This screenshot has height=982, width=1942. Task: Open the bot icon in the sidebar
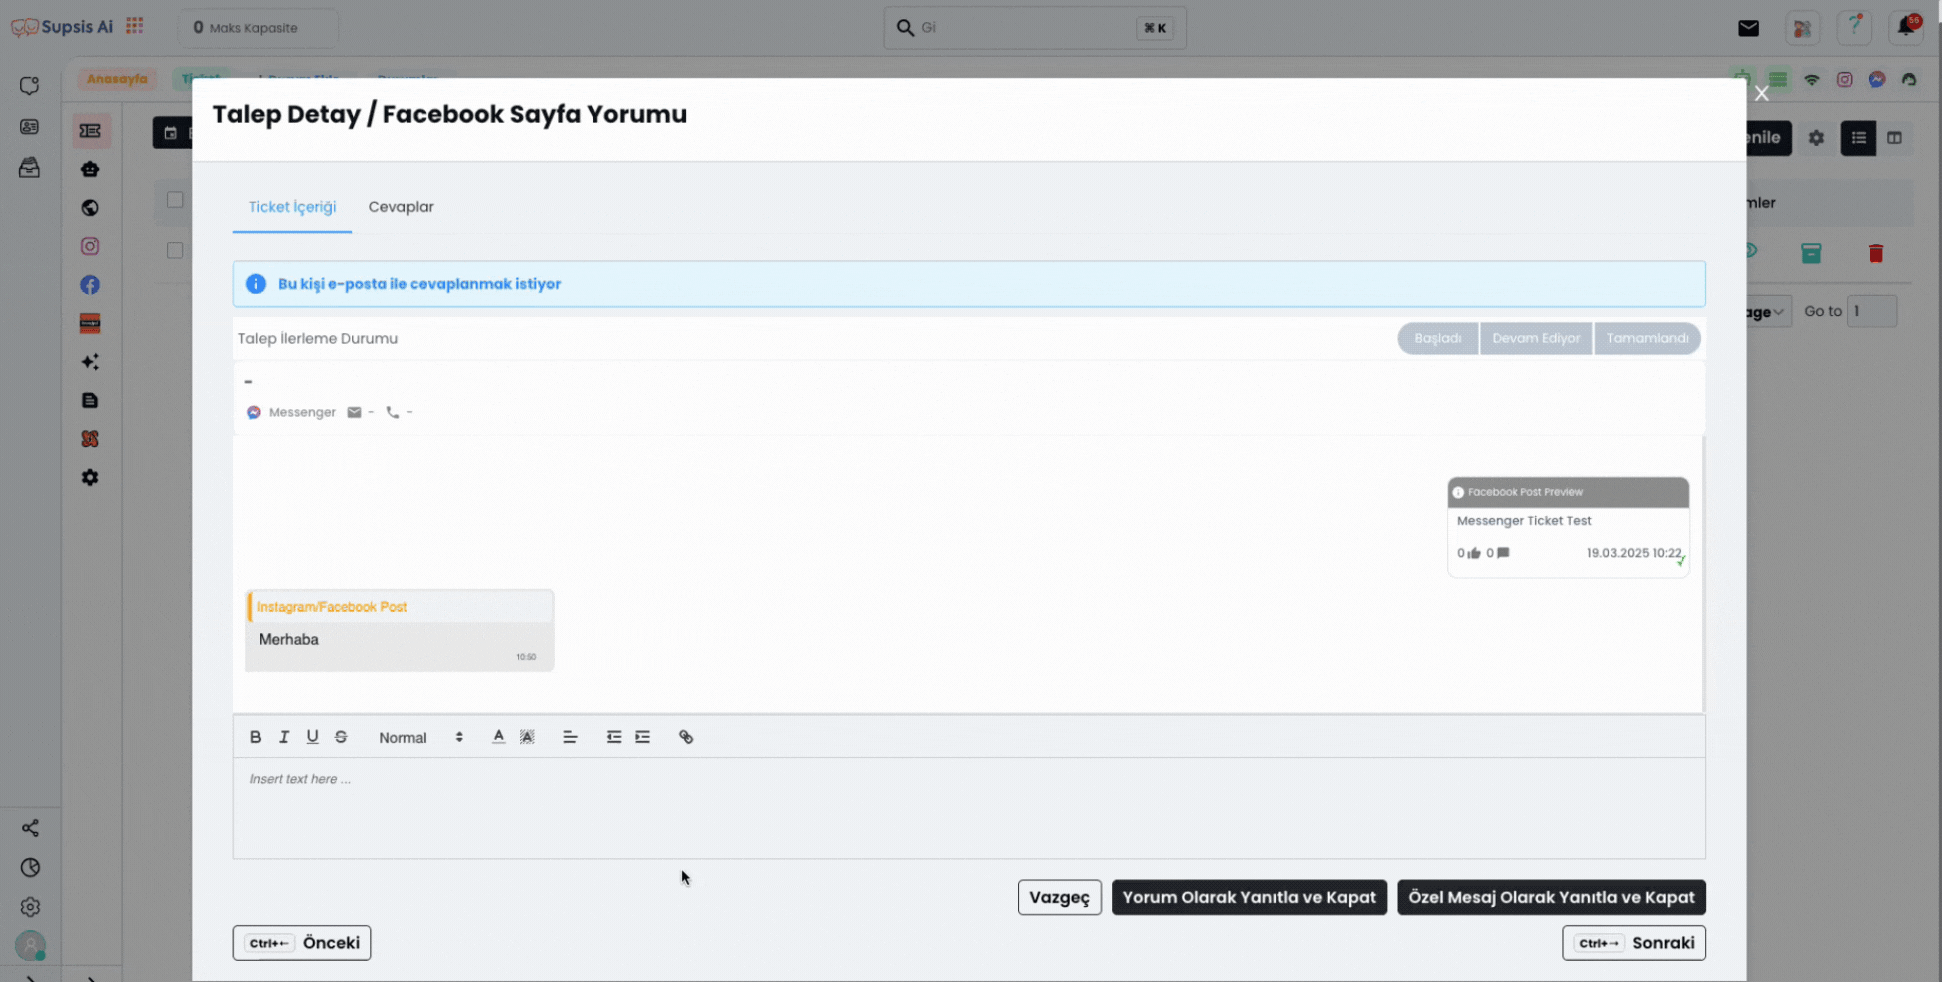point(90,170)
